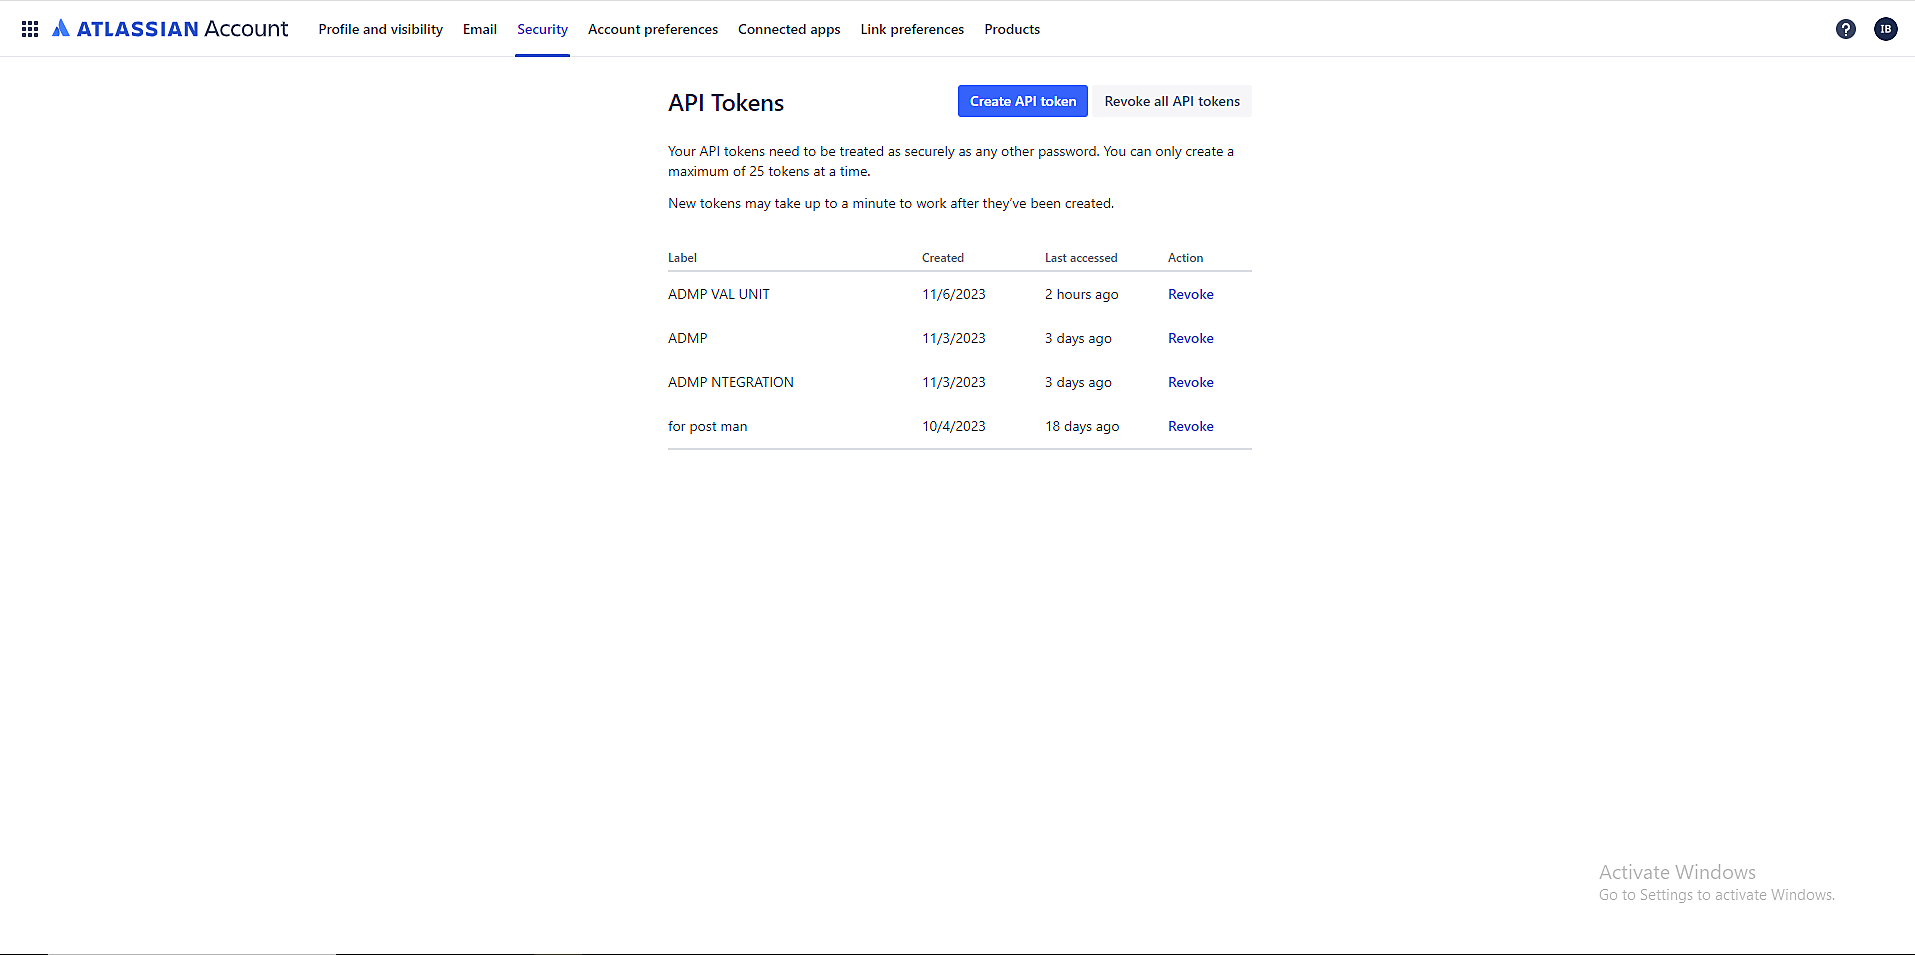Switch to the Email section
Viewport: 1915px width, 955px height.
479,29
